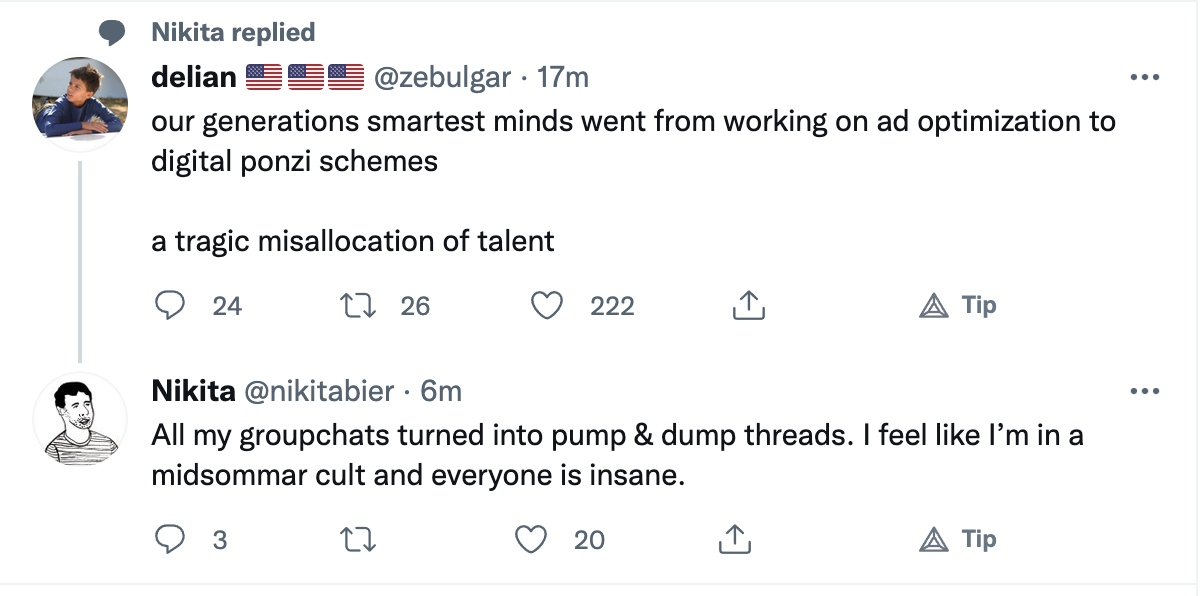
Task: Open more options for delian's tweet
Action: pyautogui.click(x=1143, y=77)
